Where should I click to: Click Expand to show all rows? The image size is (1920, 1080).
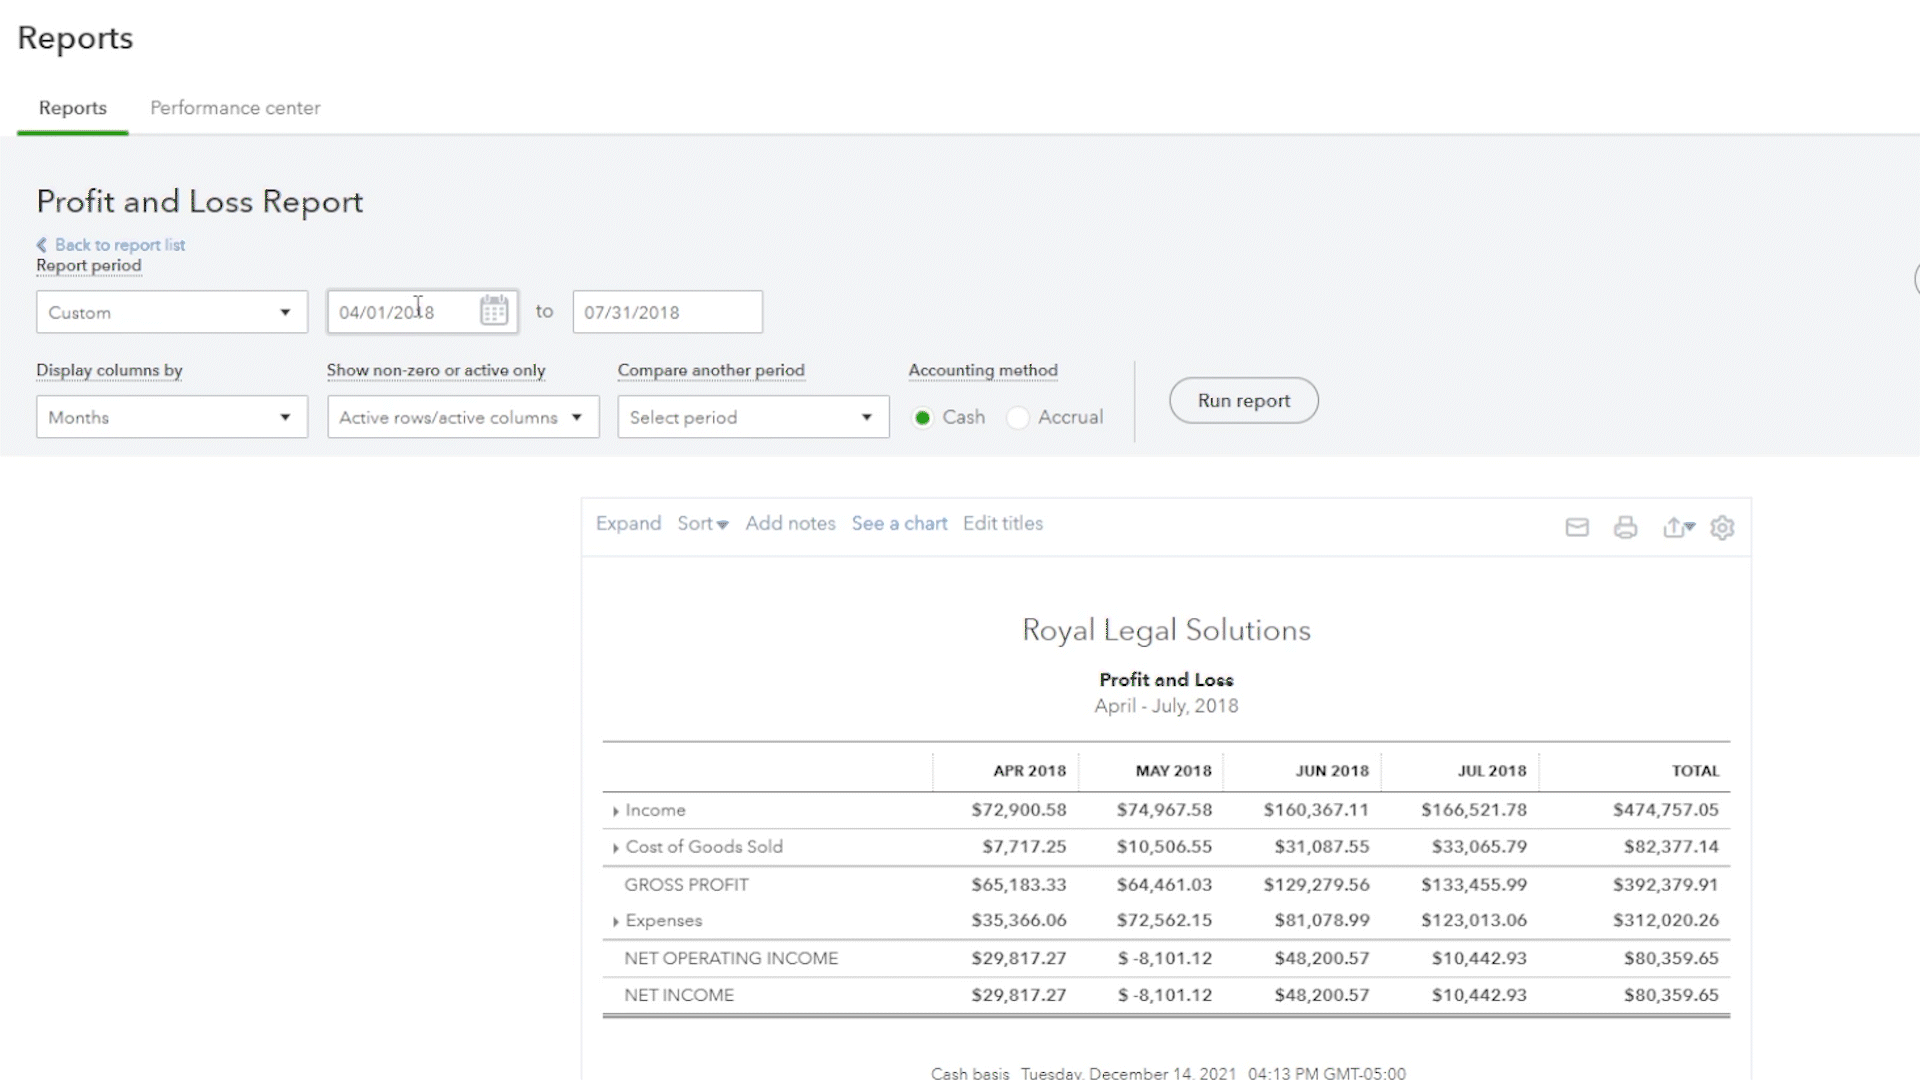[x=628, y=523]
